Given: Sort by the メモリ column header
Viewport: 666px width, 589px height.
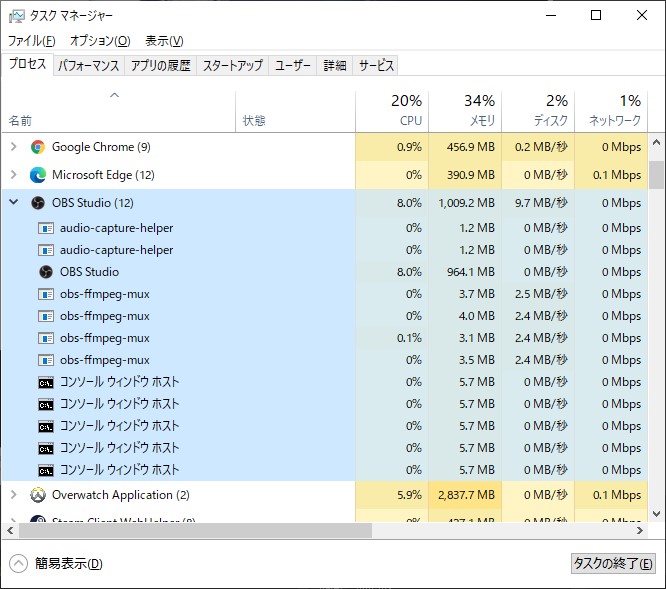Looking at the screenshot, I should click(x=465, y=112).
